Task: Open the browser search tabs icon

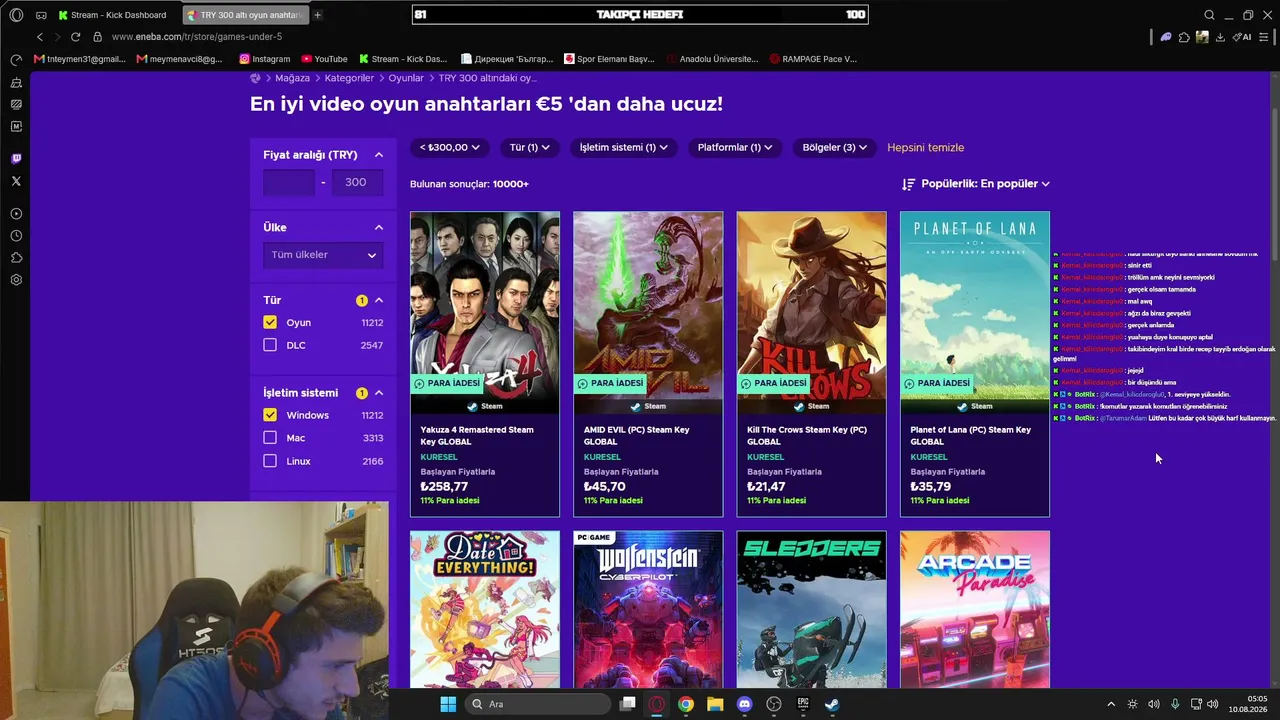Action: pos(1209,15)
